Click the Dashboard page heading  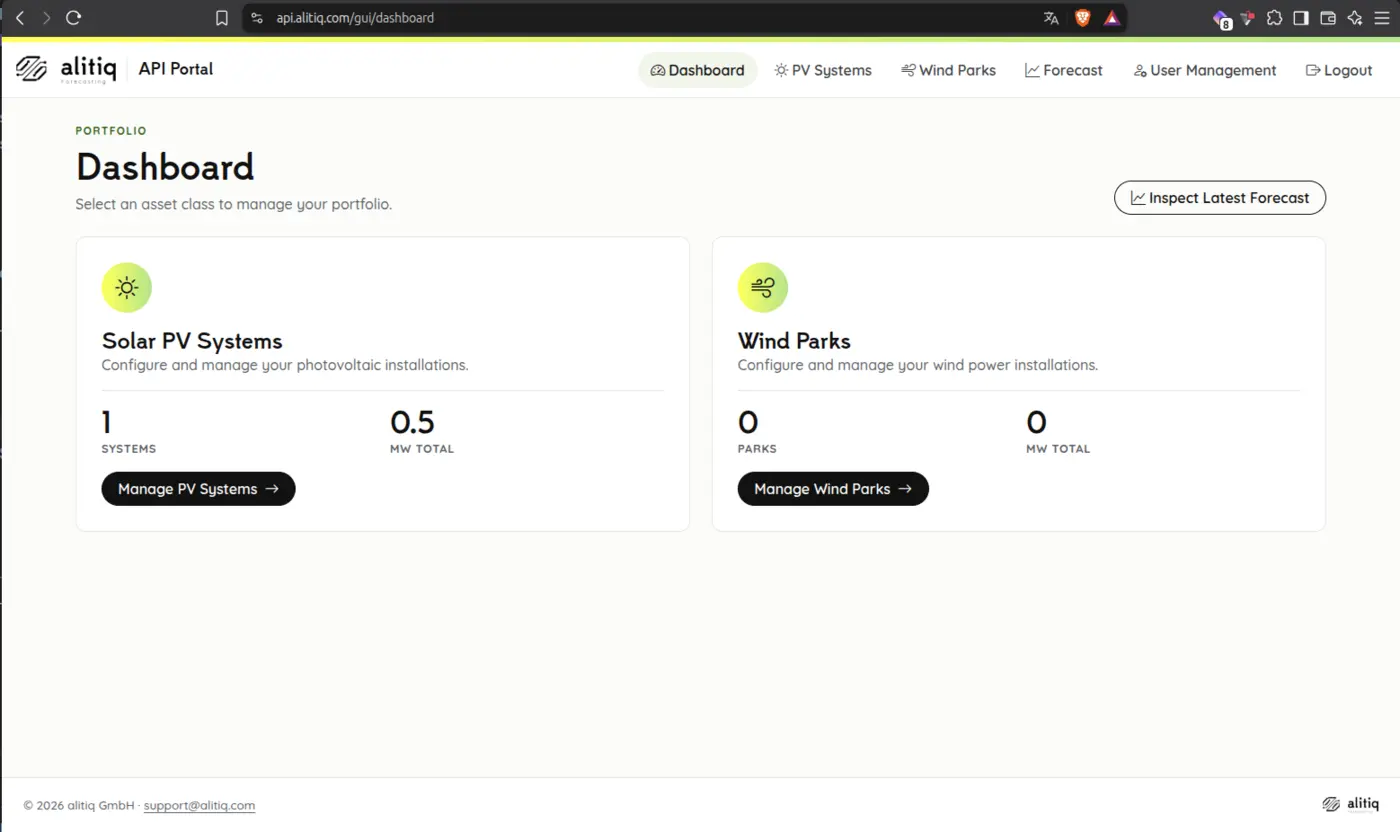pos(165,167)
